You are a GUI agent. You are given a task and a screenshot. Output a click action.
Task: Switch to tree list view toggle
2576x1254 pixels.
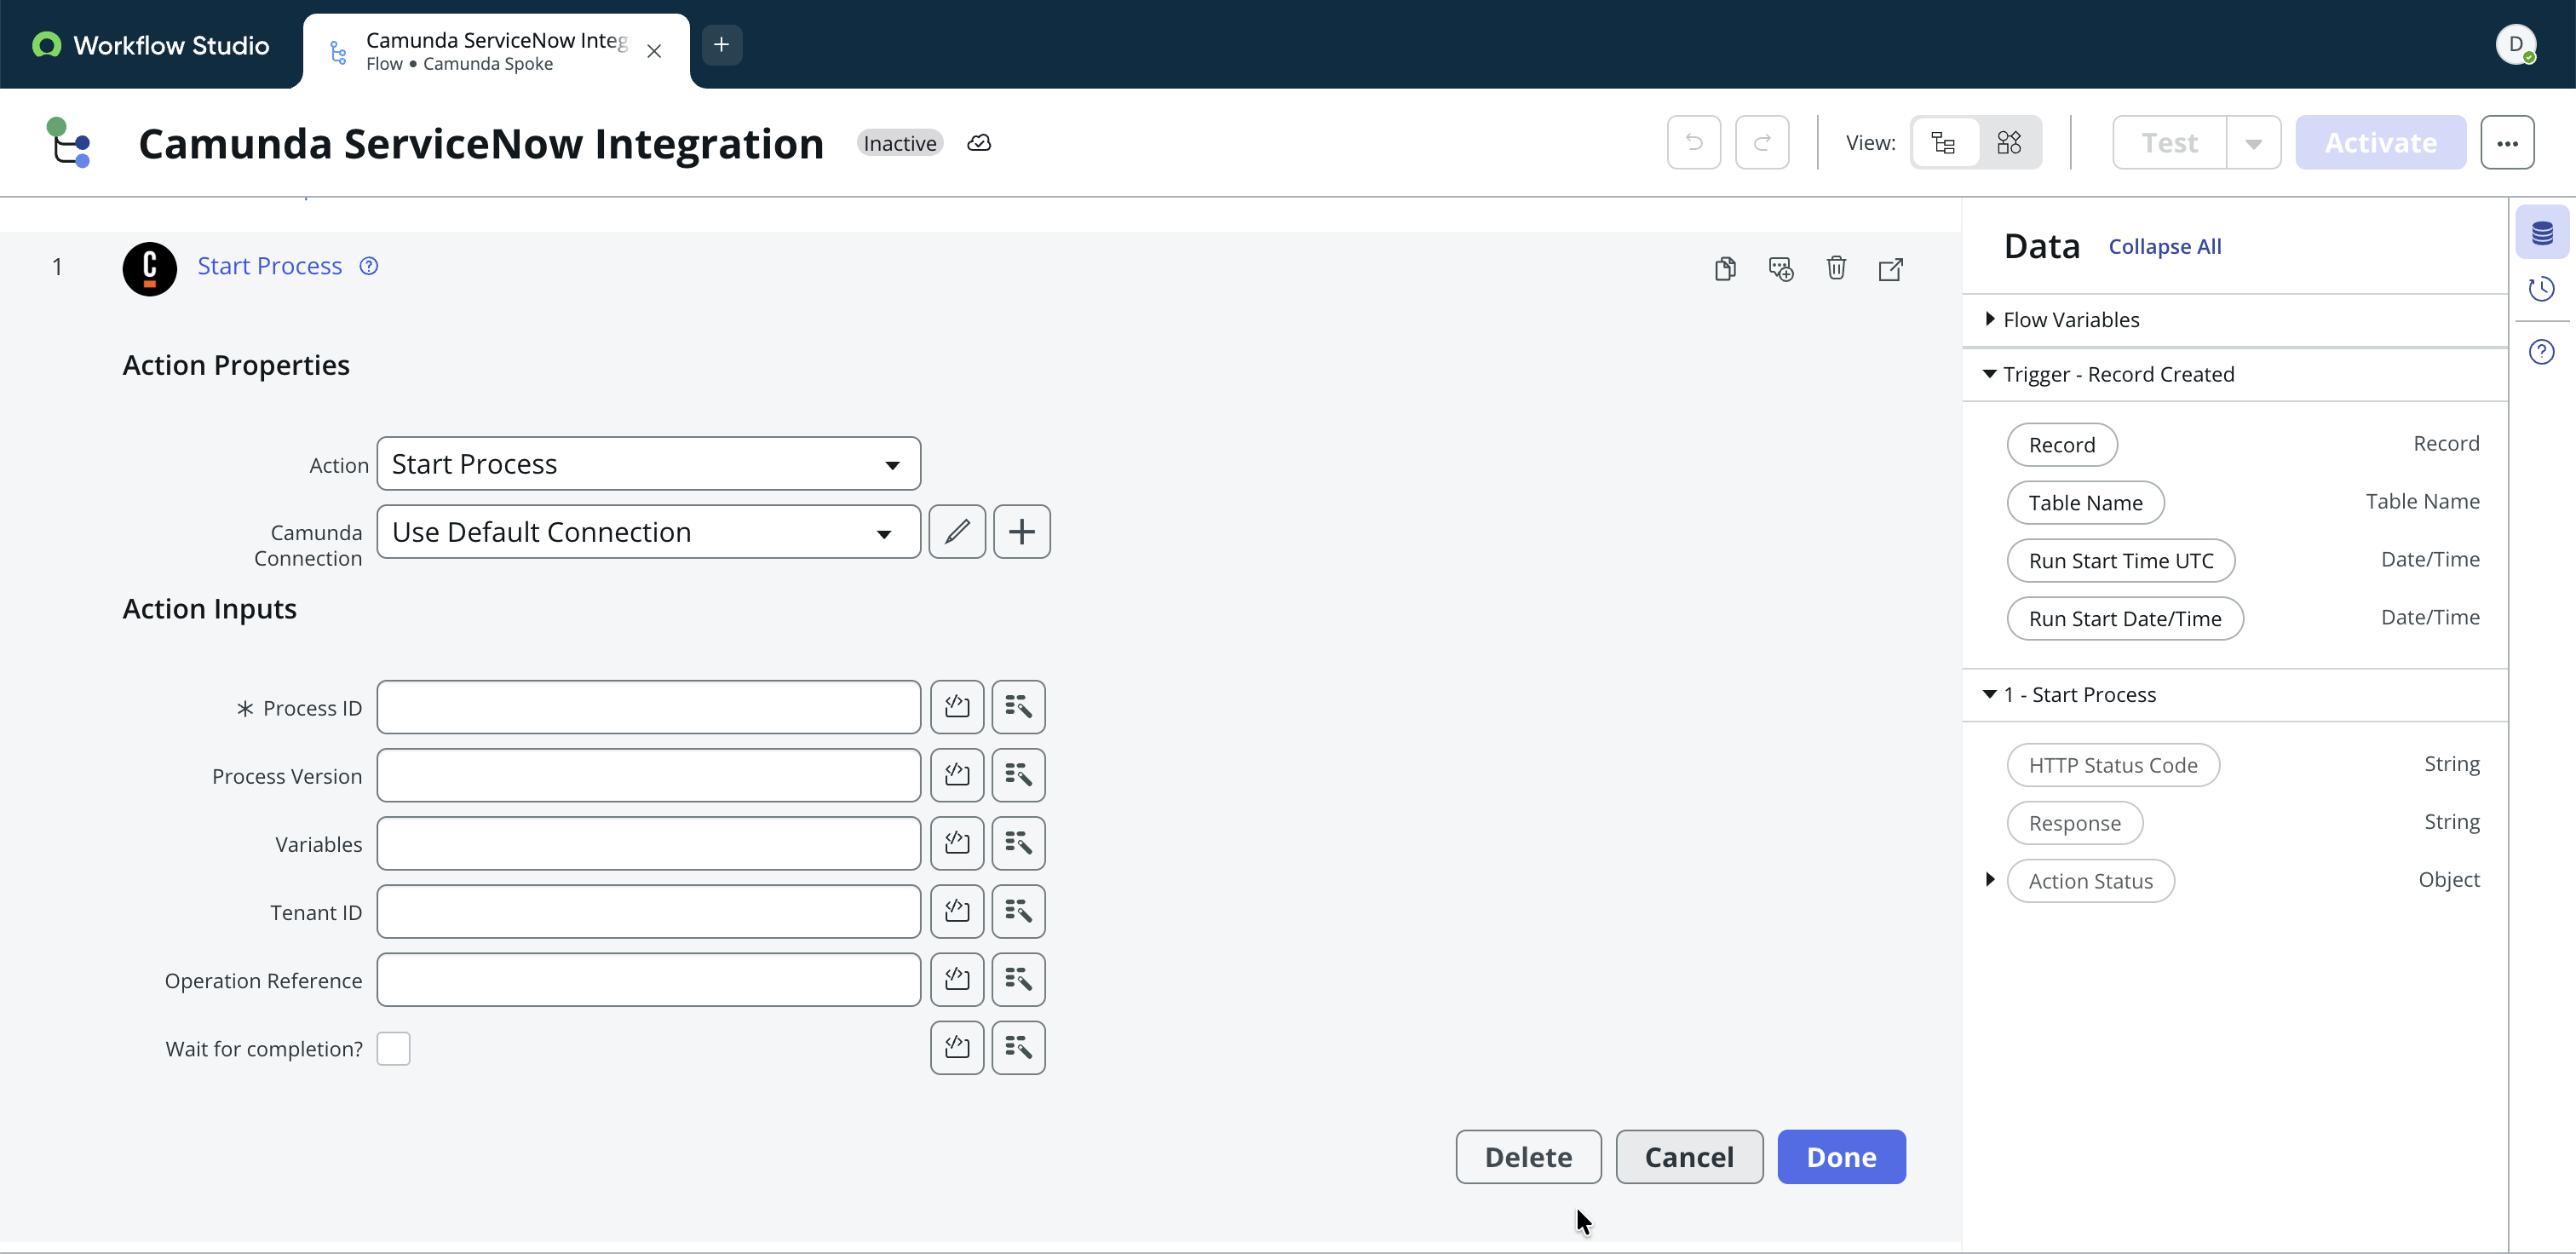click(x=1944, y=143)
